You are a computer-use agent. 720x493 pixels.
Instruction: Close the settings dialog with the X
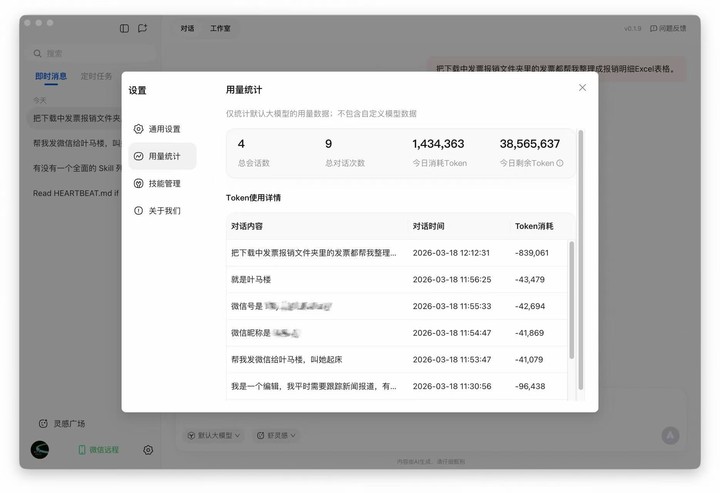coord(582,88)
